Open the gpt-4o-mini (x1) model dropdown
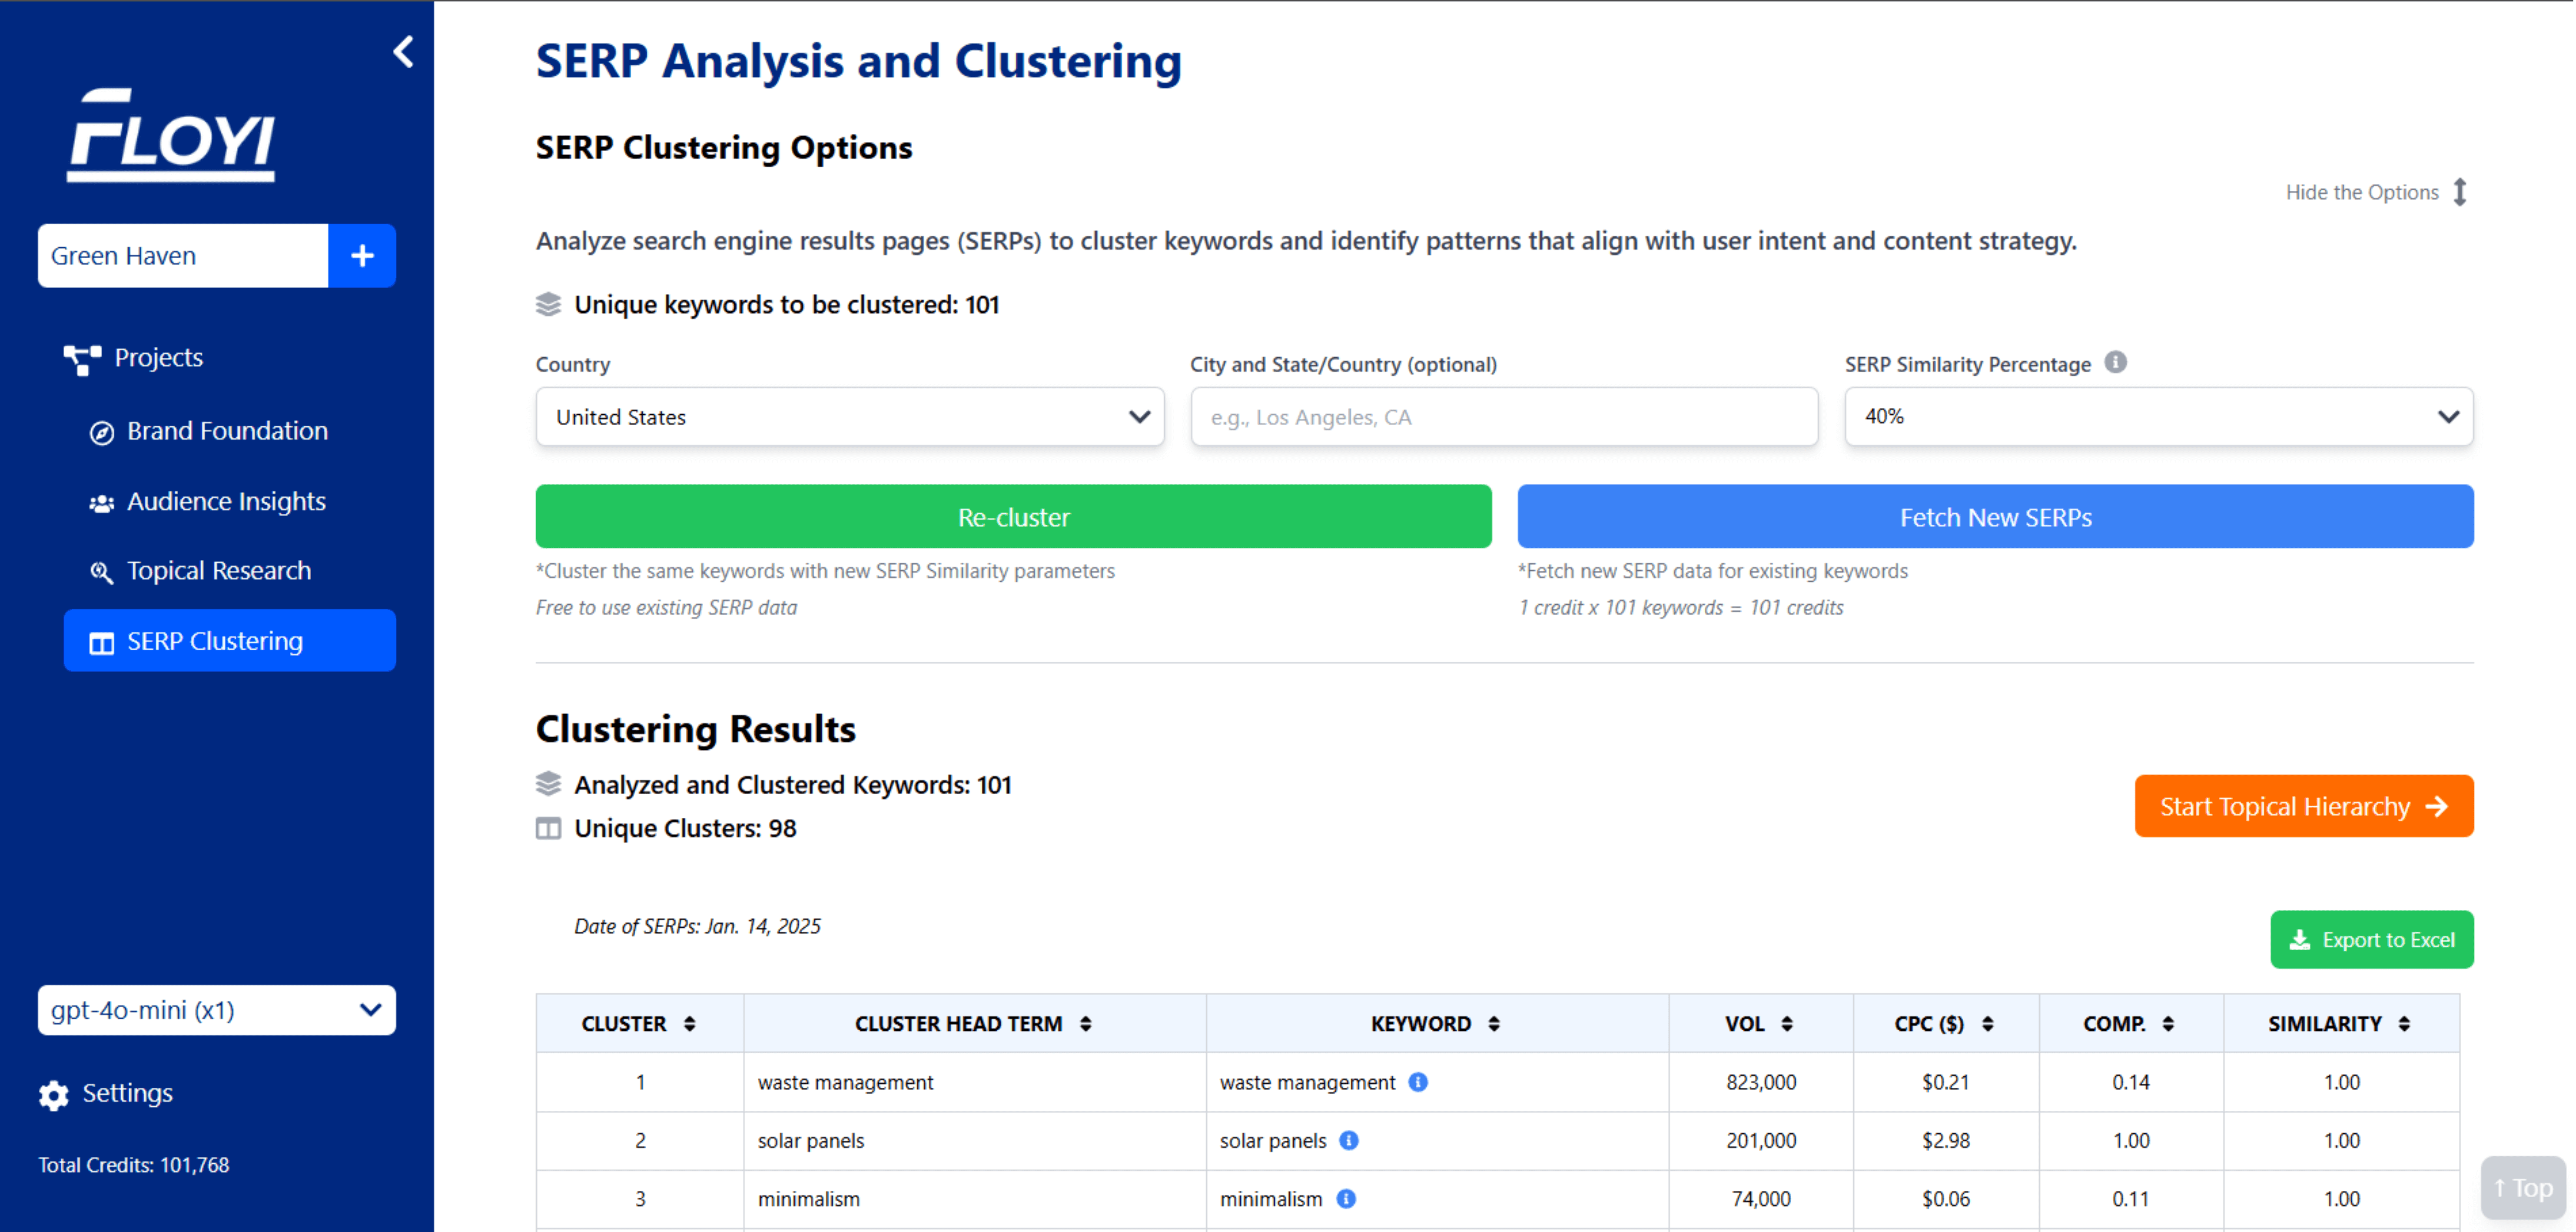 click(217, 1010)
